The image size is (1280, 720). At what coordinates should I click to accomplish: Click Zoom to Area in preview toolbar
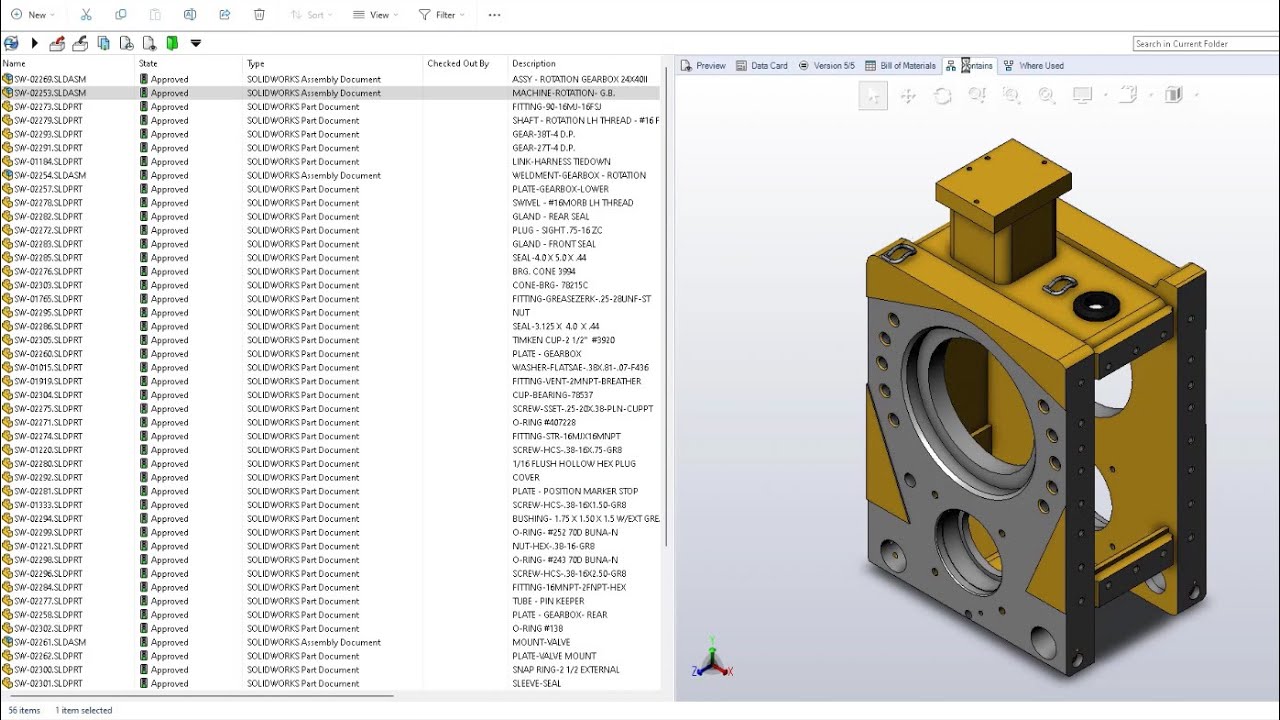(1011, 95)
